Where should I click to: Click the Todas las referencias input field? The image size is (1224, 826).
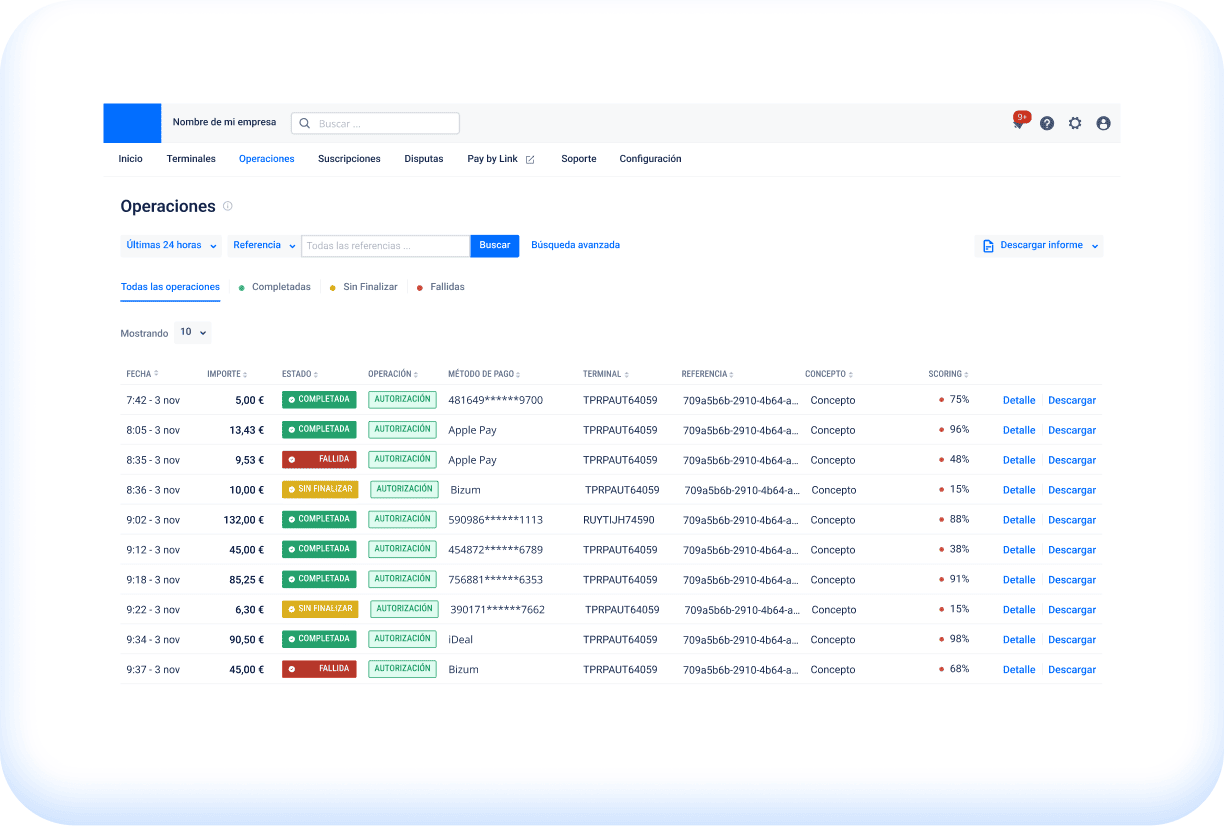[x=385, y=245]
